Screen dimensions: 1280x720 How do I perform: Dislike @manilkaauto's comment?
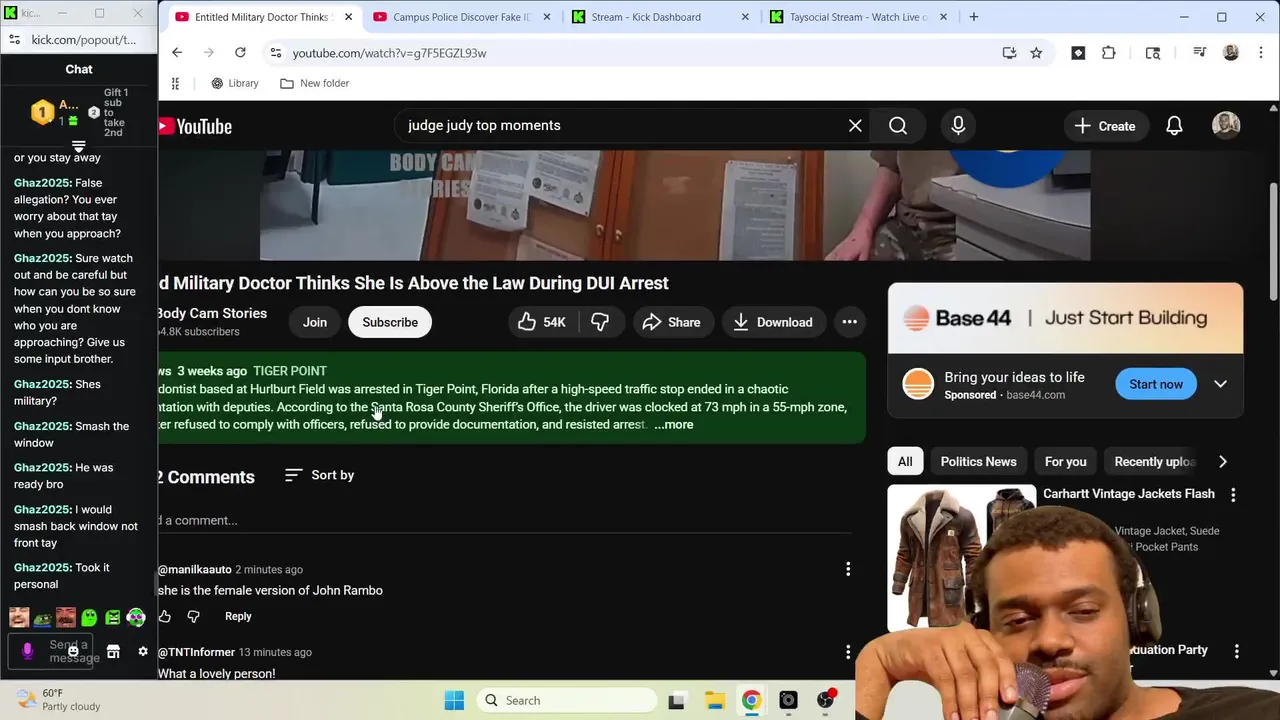pos(193,616)
